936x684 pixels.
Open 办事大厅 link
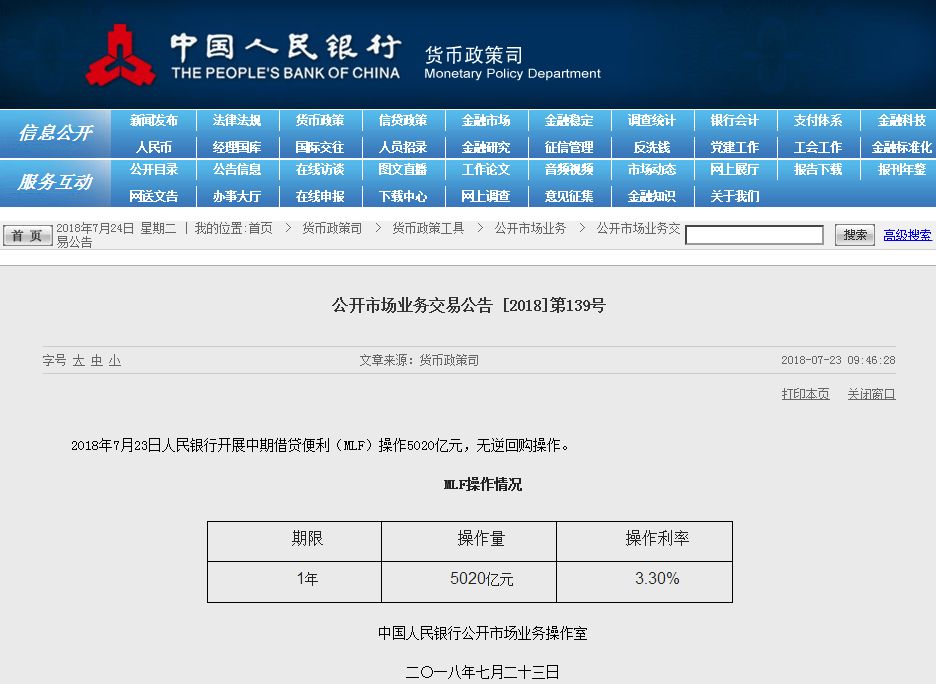236,196
